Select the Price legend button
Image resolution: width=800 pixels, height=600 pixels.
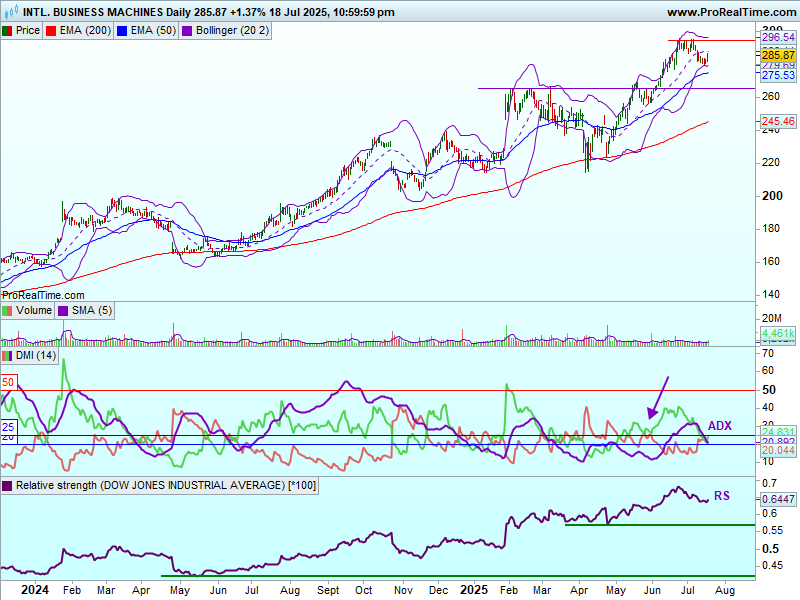click(21, 31)
